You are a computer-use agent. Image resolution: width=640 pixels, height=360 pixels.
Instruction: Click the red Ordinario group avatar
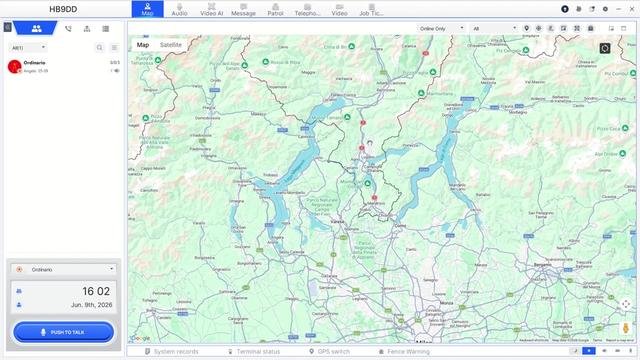pyautogui.click(x=15, y=67)
